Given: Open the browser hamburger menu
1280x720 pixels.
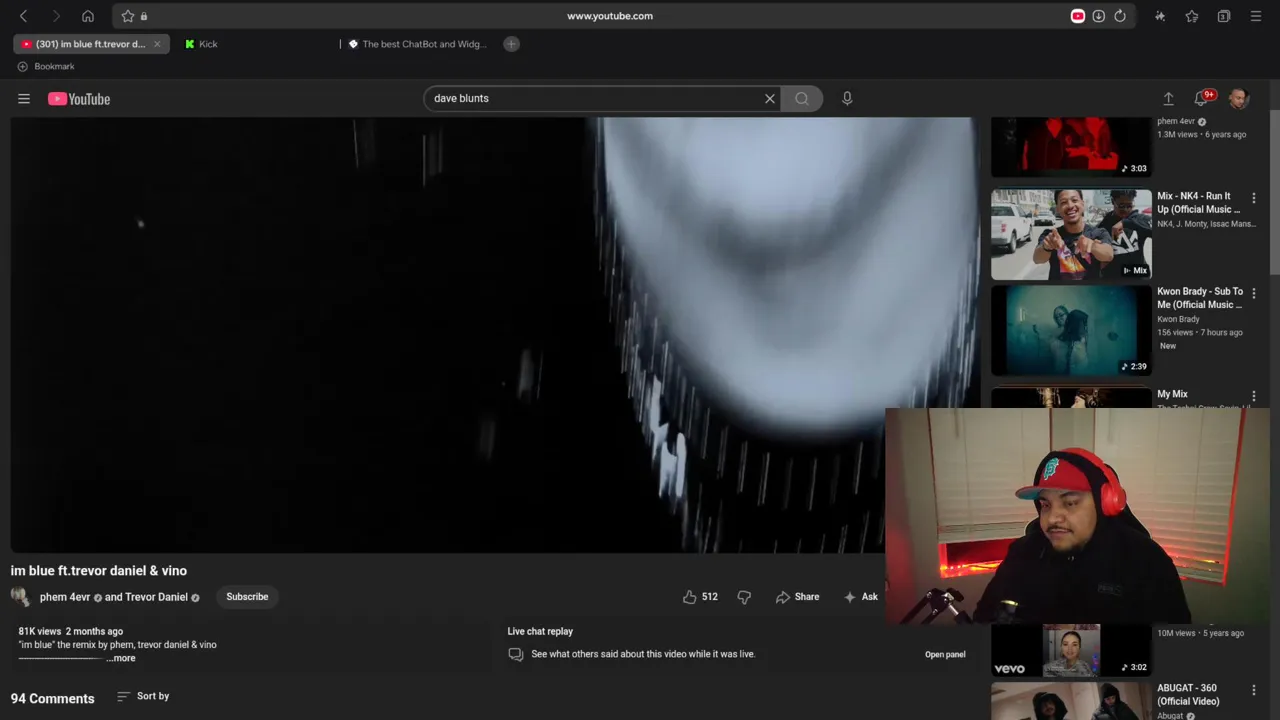Looking at the screenshot, I should 1256,16.
